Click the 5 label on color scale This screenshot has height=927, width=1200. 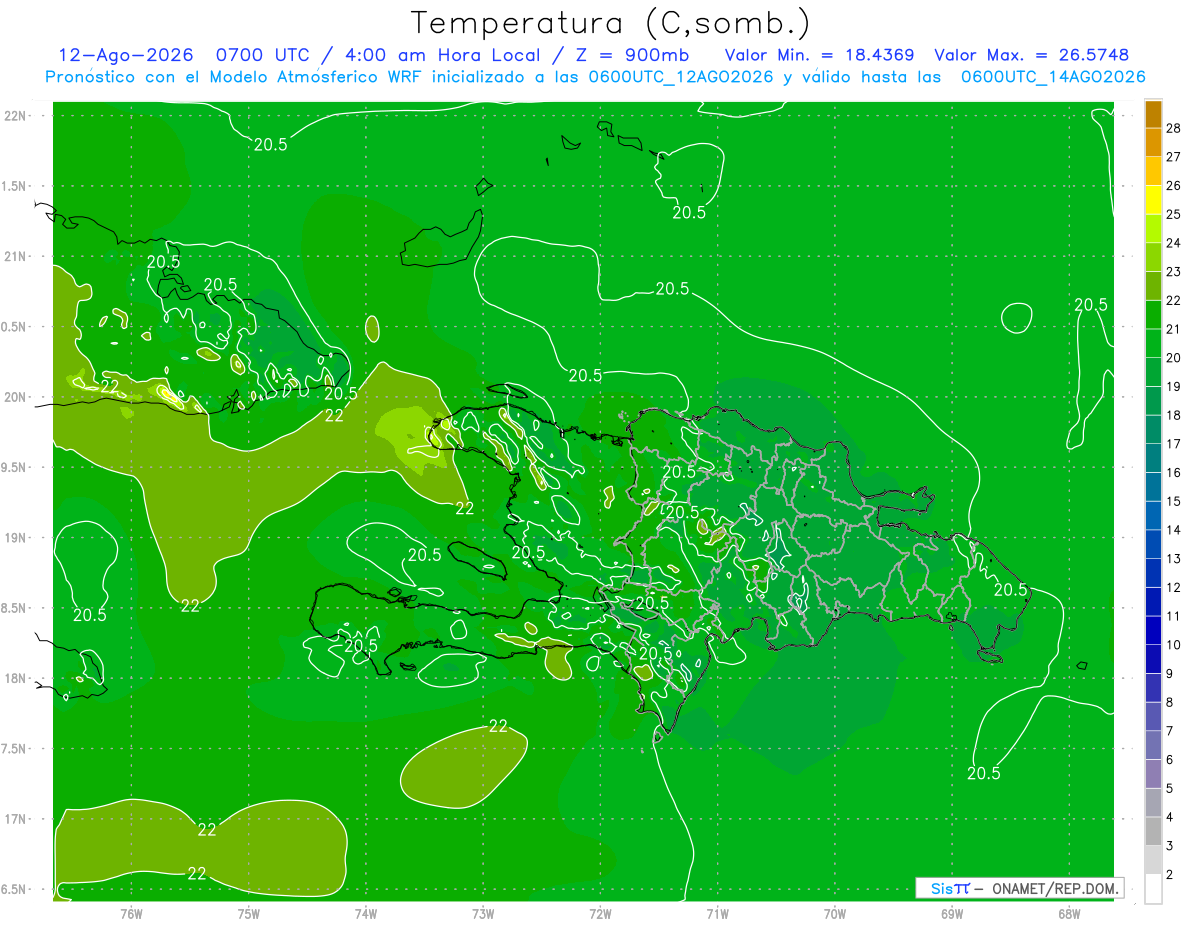[1170, 789]
